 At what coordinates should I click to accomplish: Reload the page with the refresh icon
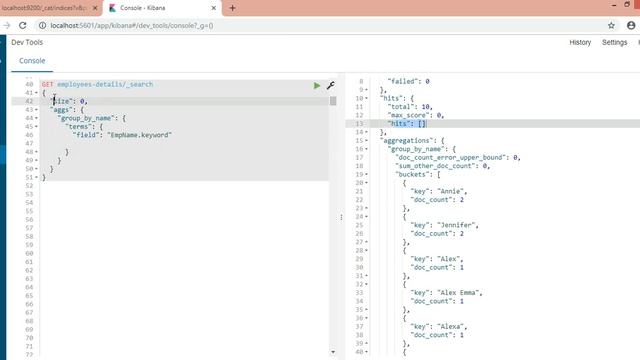[x=23, y=25]
